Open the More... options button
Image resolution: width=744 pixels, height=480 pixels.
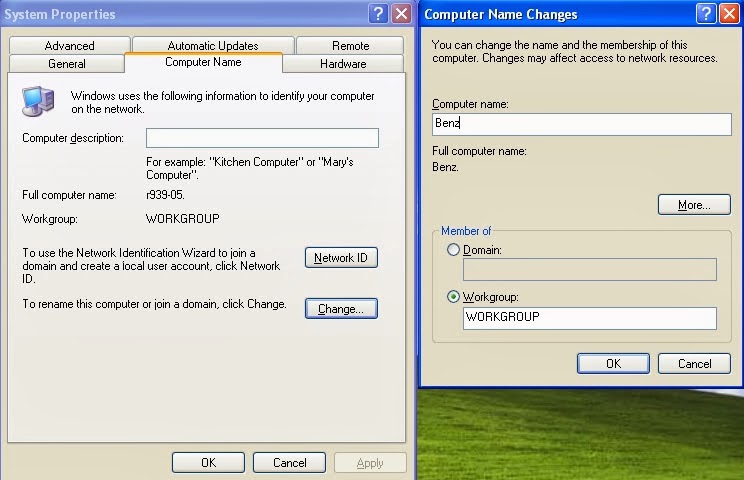point(694,205)
